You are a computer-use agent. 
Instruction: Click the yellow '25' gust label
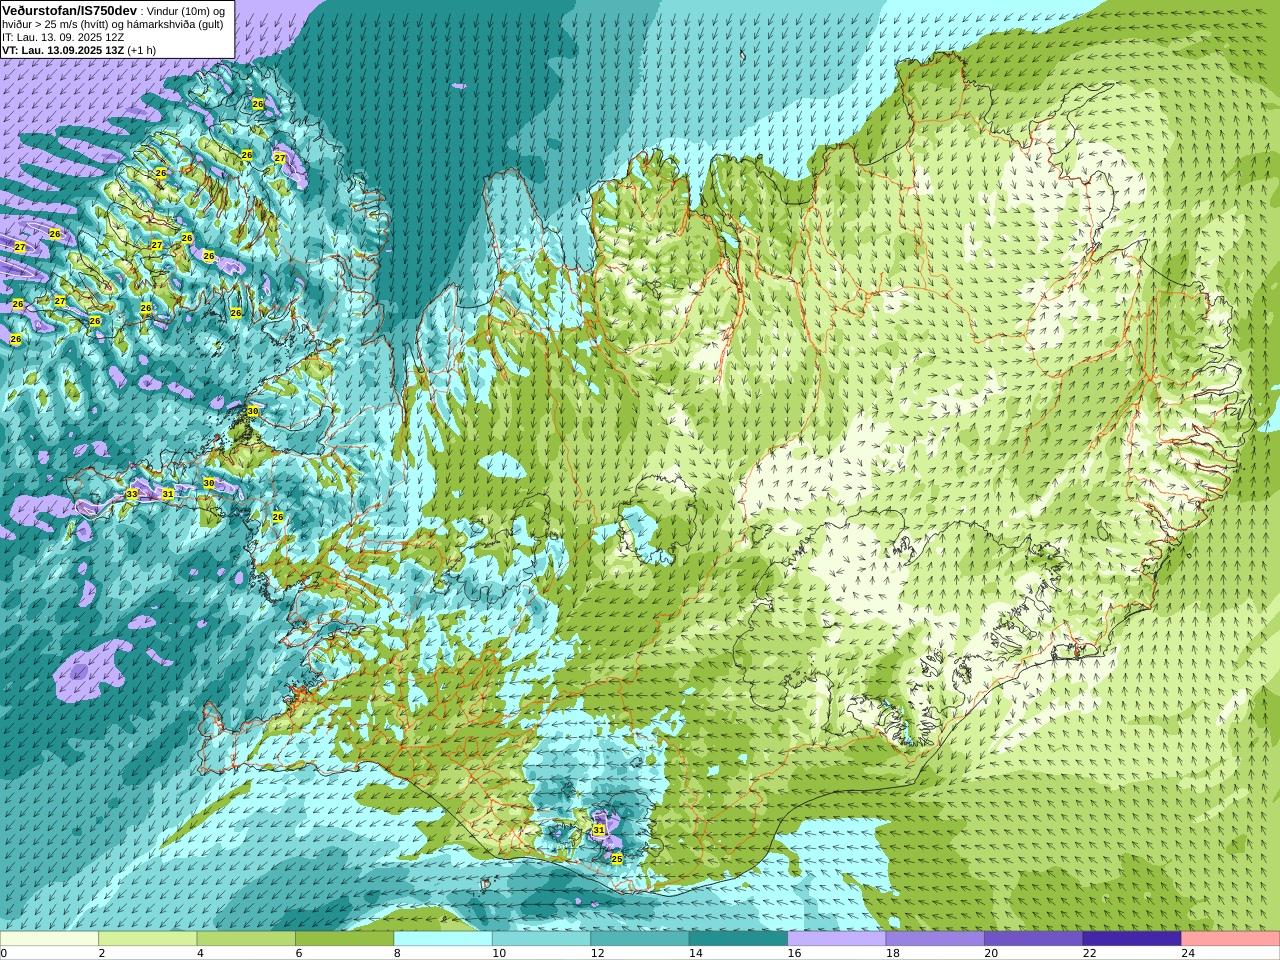pyautogui.click(x=617, y=858)
